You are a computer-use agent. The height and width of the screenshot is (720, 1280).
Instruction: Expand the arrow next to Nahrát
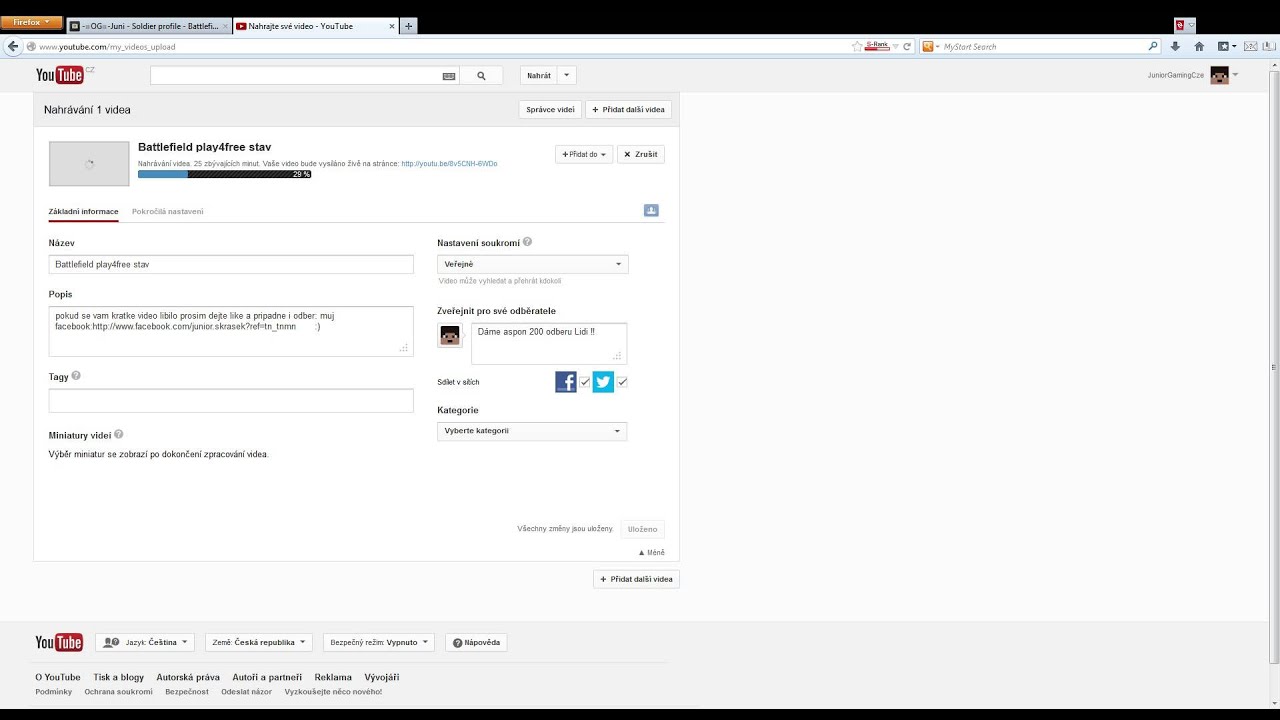click(x=567, y=75)
